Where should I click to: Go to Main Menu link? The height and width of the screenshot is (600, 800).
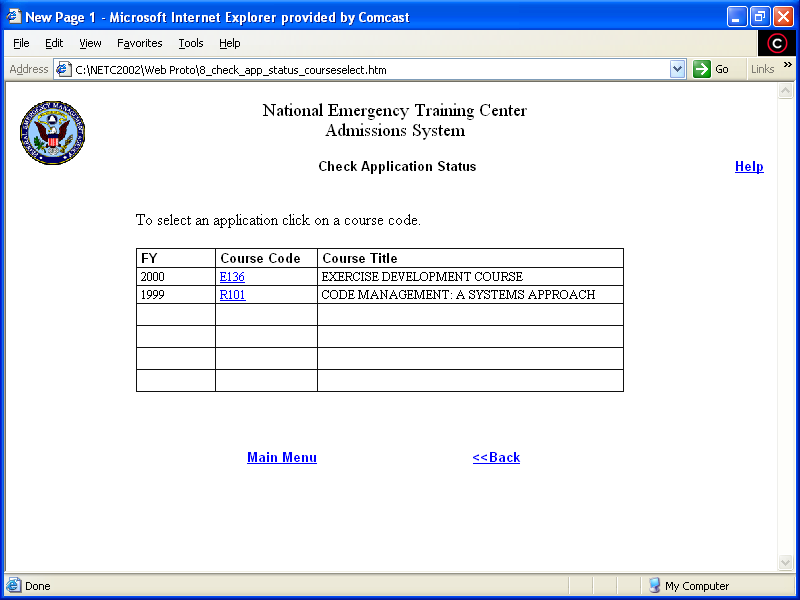click(282, 458)
